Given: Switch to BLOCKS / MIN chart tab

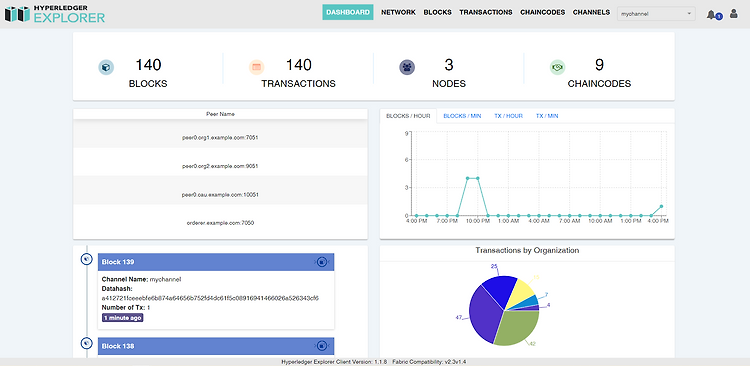Looking at the screenshot, I should click(x=462, y=116).
